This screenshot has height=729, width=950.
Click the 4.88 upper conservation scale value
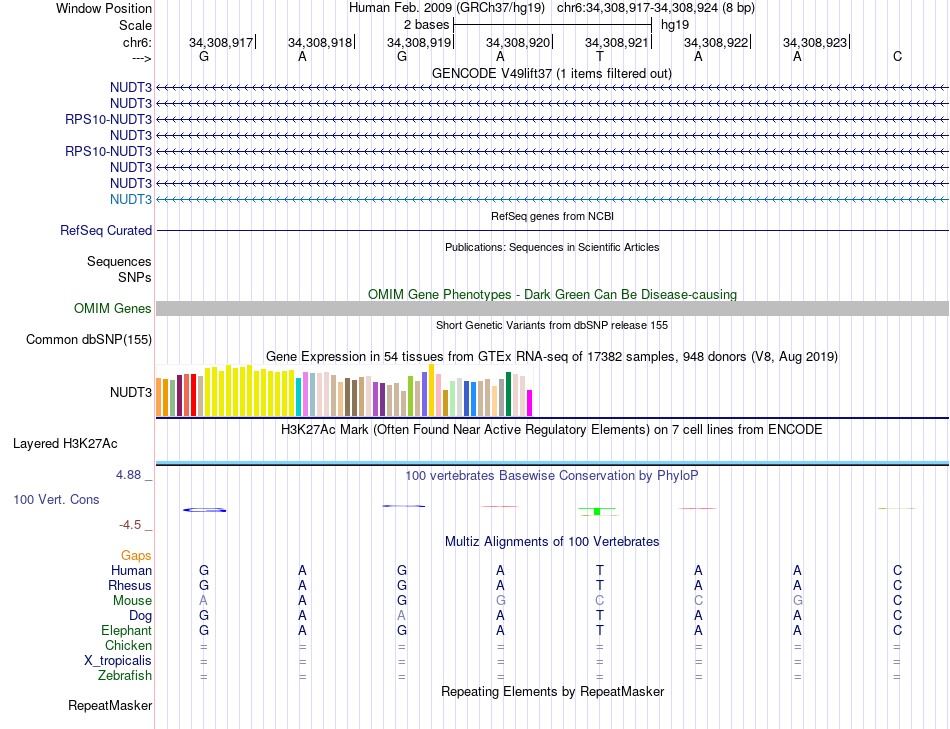click(x=128, y=475)
